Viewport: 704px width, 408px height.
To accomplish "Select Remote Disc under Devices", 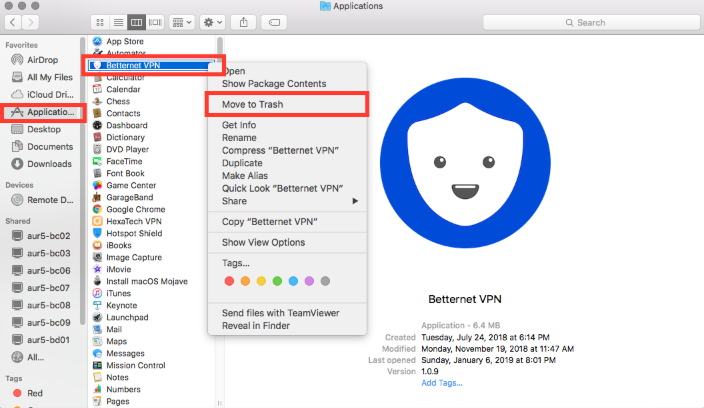I will tap(42, 200).
